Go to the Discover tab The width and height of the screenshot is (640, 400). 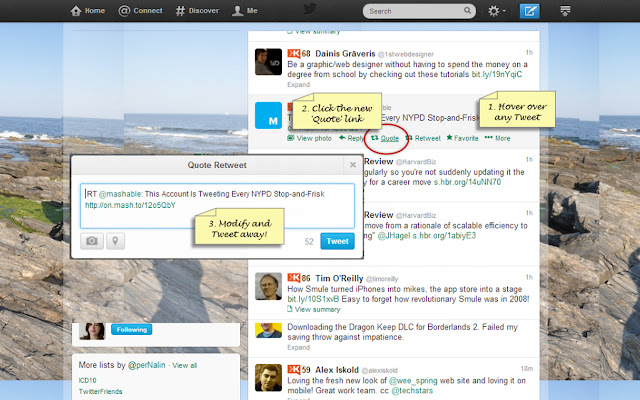[x=197, y=11]
